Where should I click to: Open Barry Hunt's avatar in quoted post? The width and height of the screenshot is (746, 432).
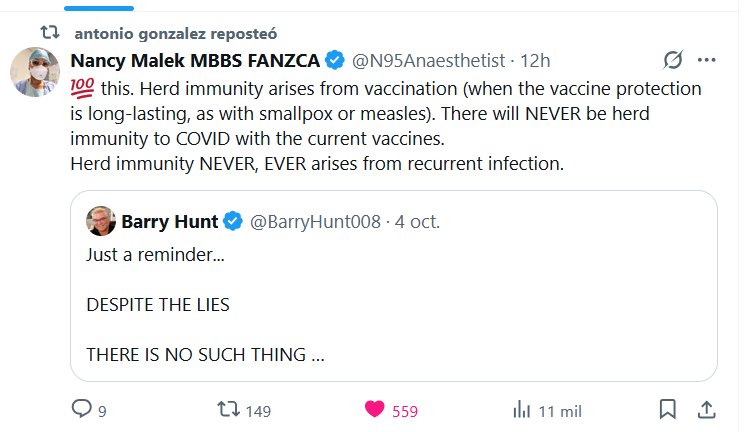(x=101, y=221)
